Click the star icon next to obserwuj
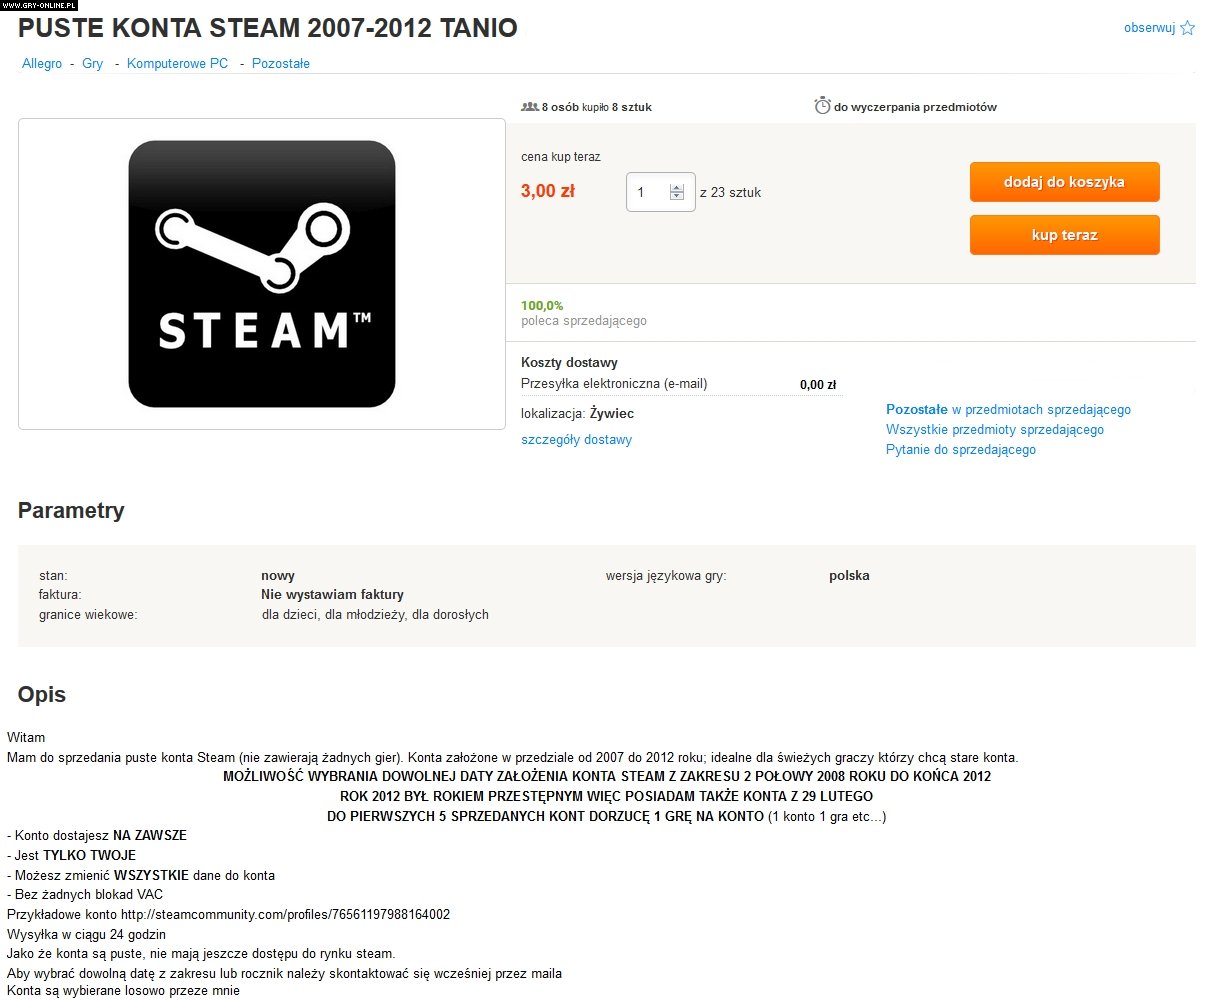The width and height of the screenshot is (1209, 1001). [x=1187, y=28]
